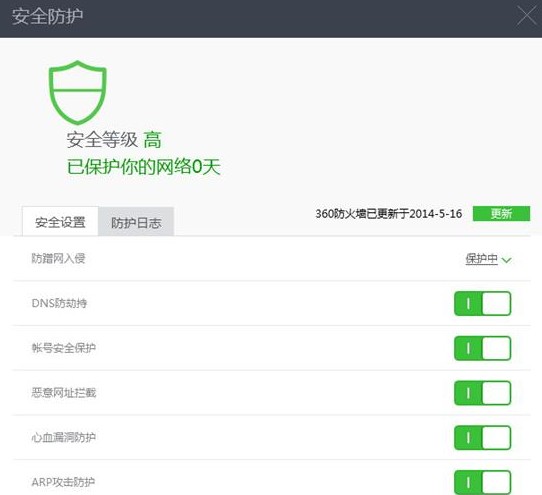The image size is (542, 495).
Task: Click the DNS防劫持 label
Action: [x=59, y=303]
